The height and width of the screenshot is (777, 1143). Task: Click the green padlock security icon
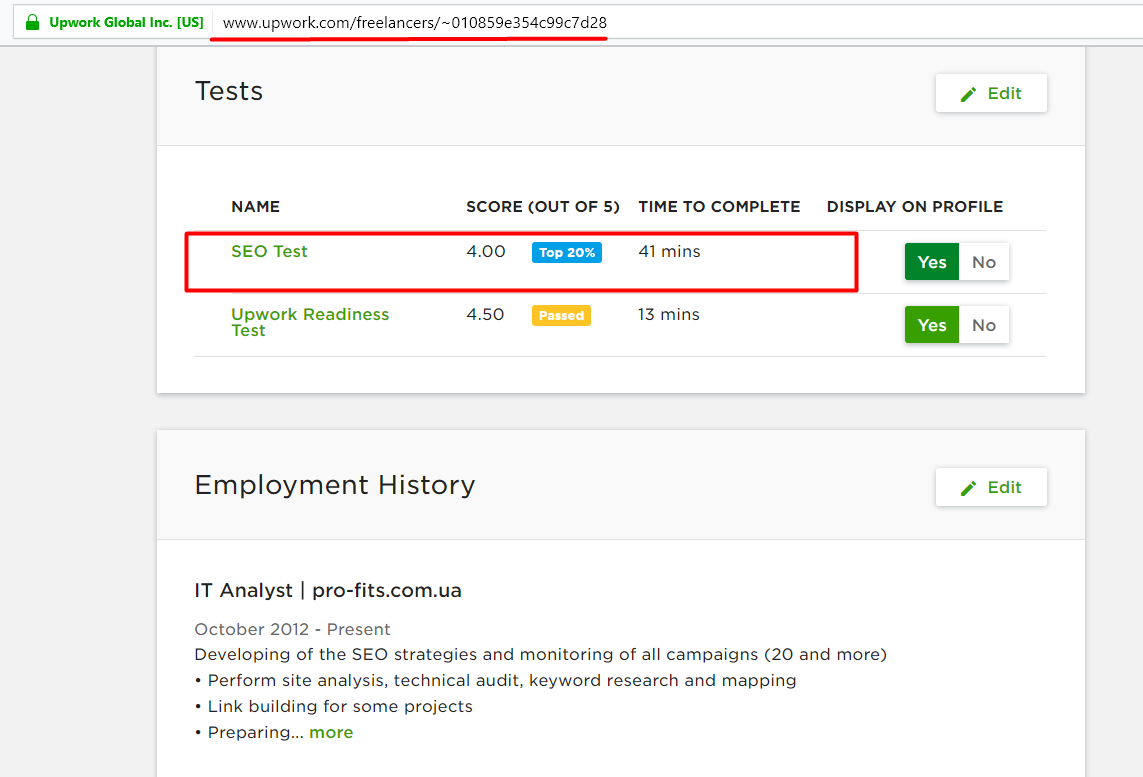[x=32, y=23]
